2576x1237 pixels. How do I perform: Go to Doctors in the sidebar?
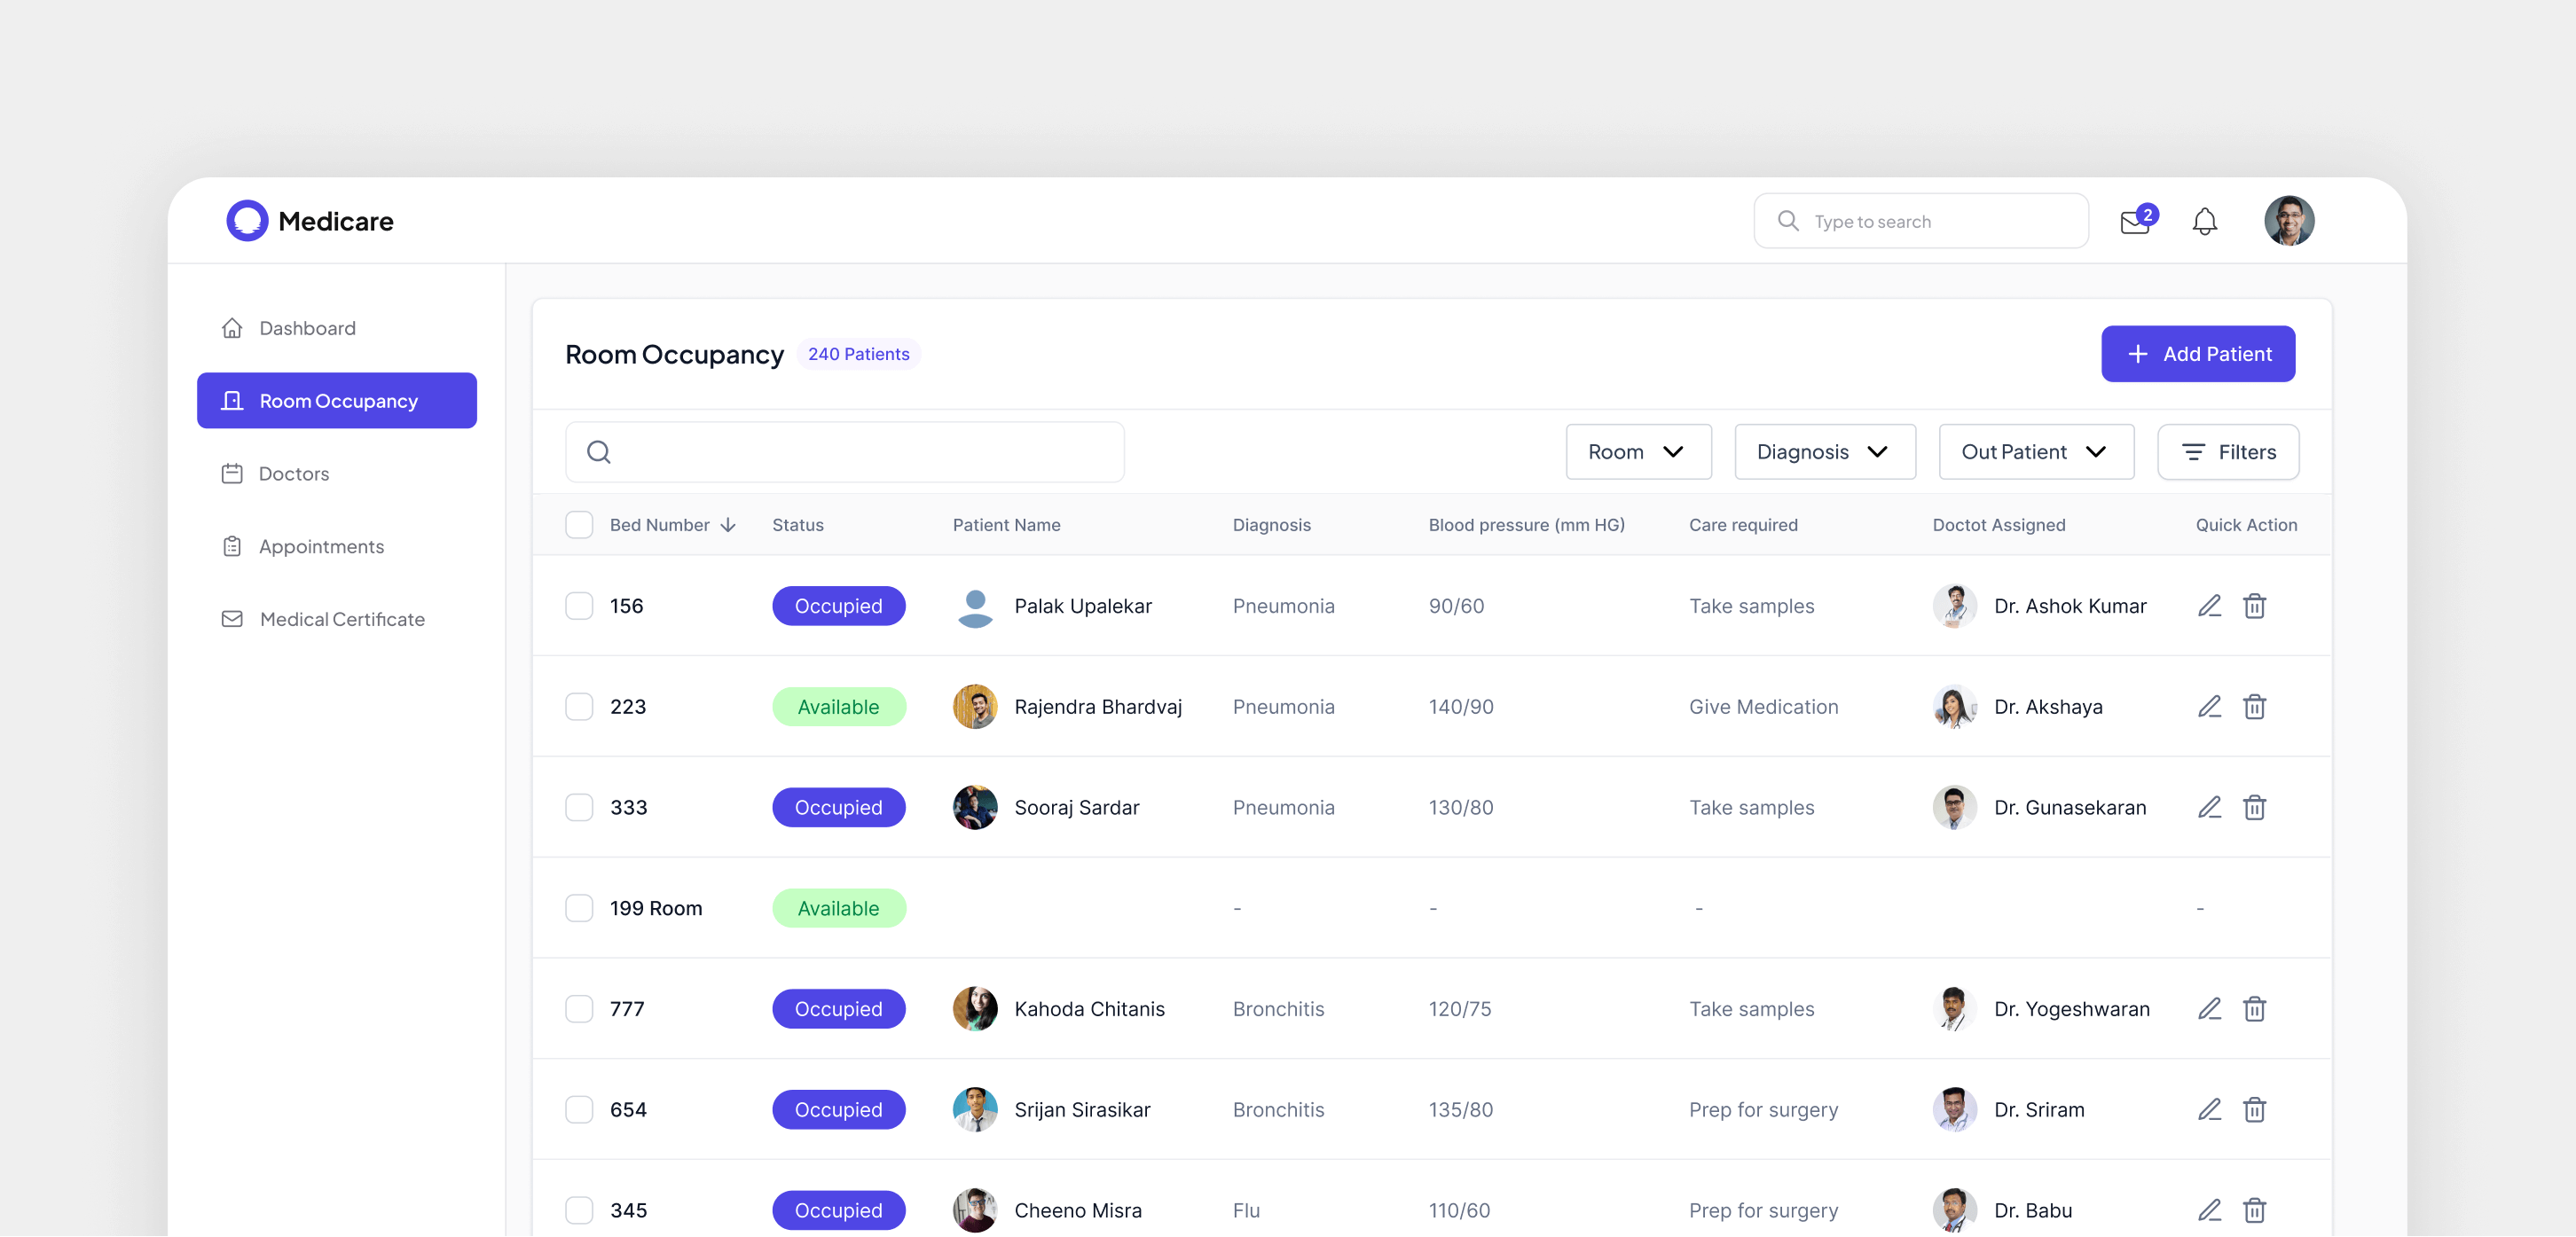pos(293,474)
